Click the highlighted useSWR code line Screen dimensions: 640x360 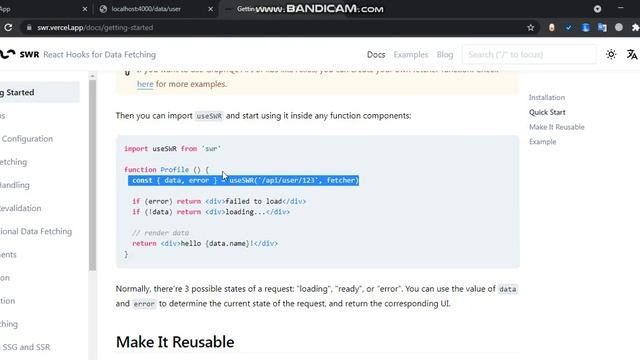(x=243, y=180)
